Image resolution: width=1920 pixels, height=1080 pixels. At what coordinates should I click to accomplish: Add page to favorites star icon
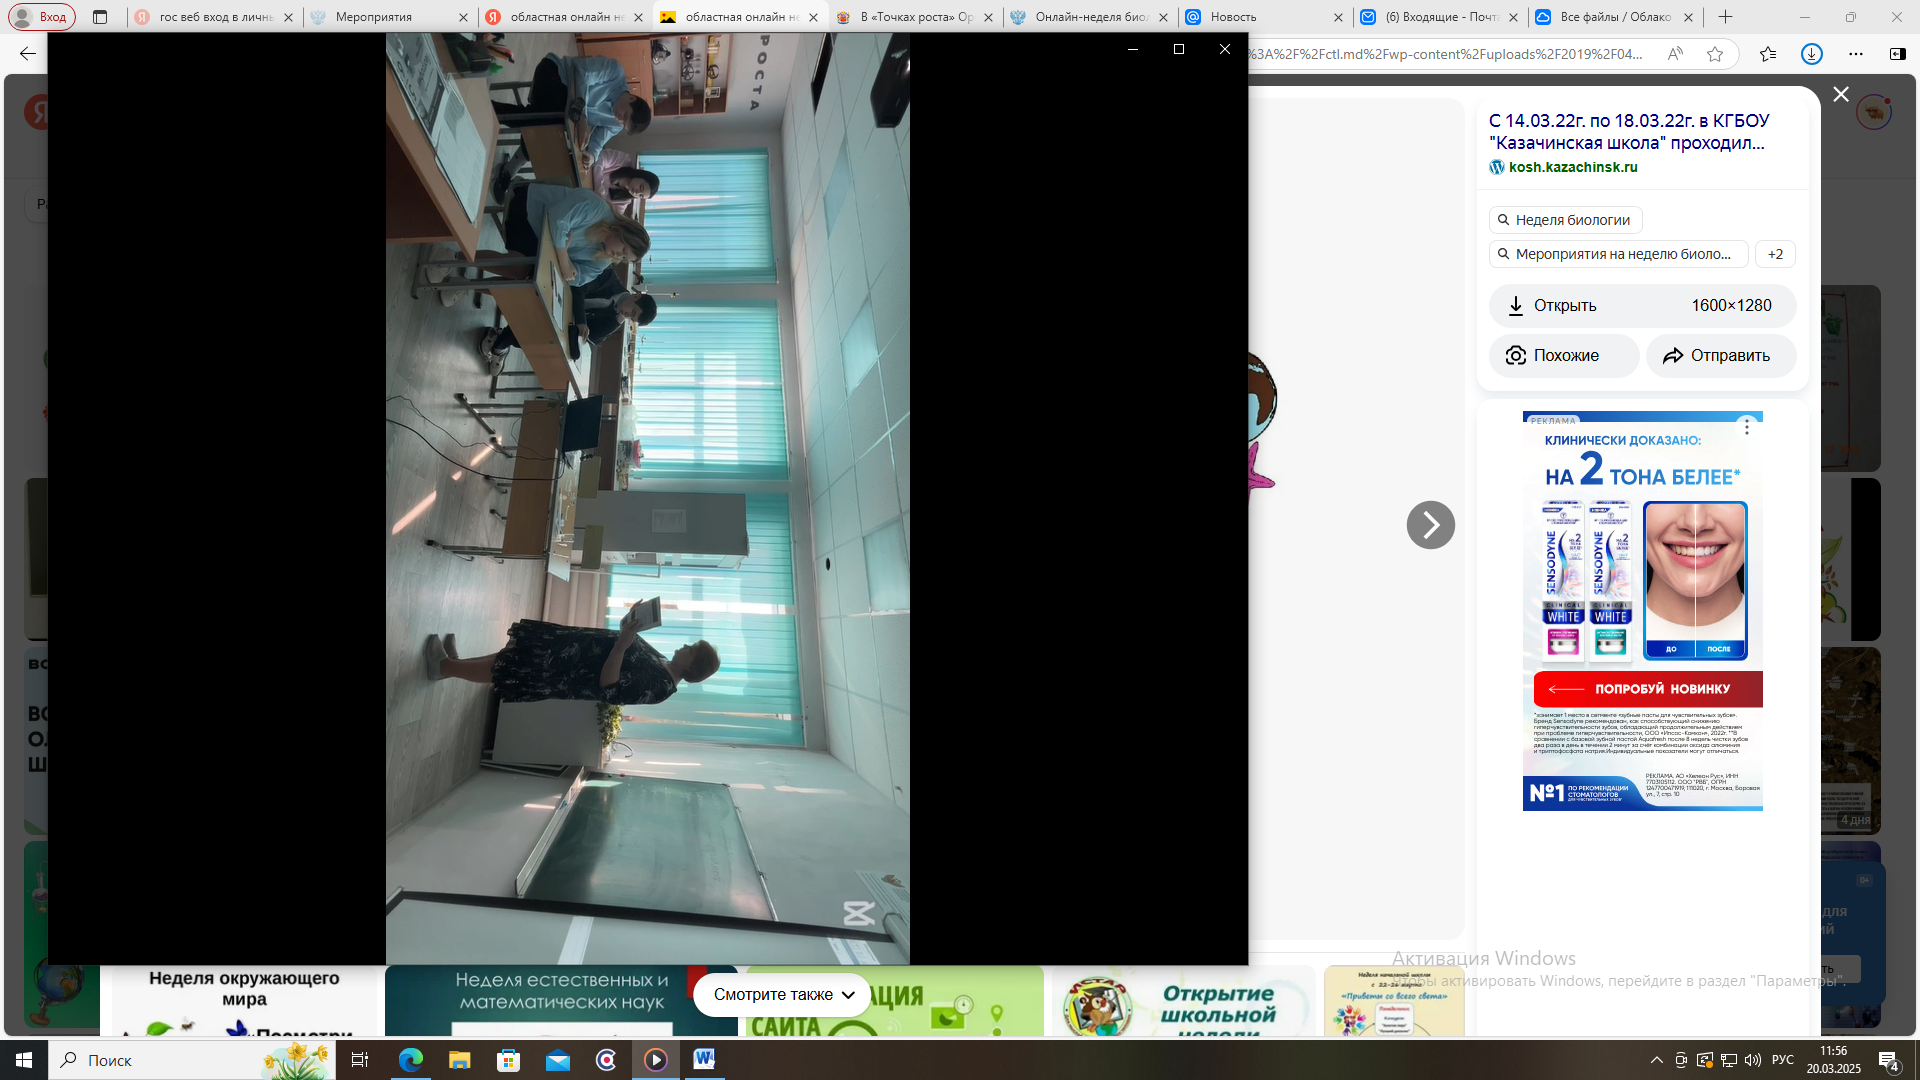pyautogui.click(x=1715, y=54)
